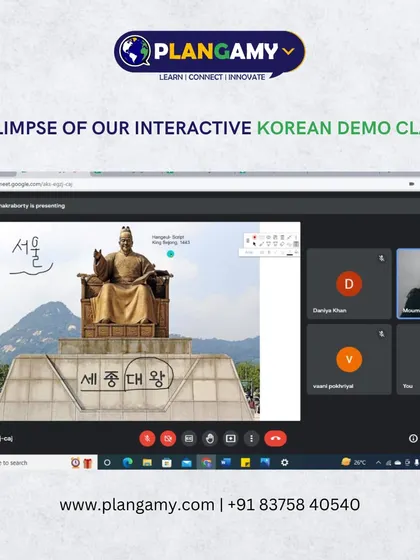Click the orange D avatar circle
This screenshot has height=560, width=420.
349,284
